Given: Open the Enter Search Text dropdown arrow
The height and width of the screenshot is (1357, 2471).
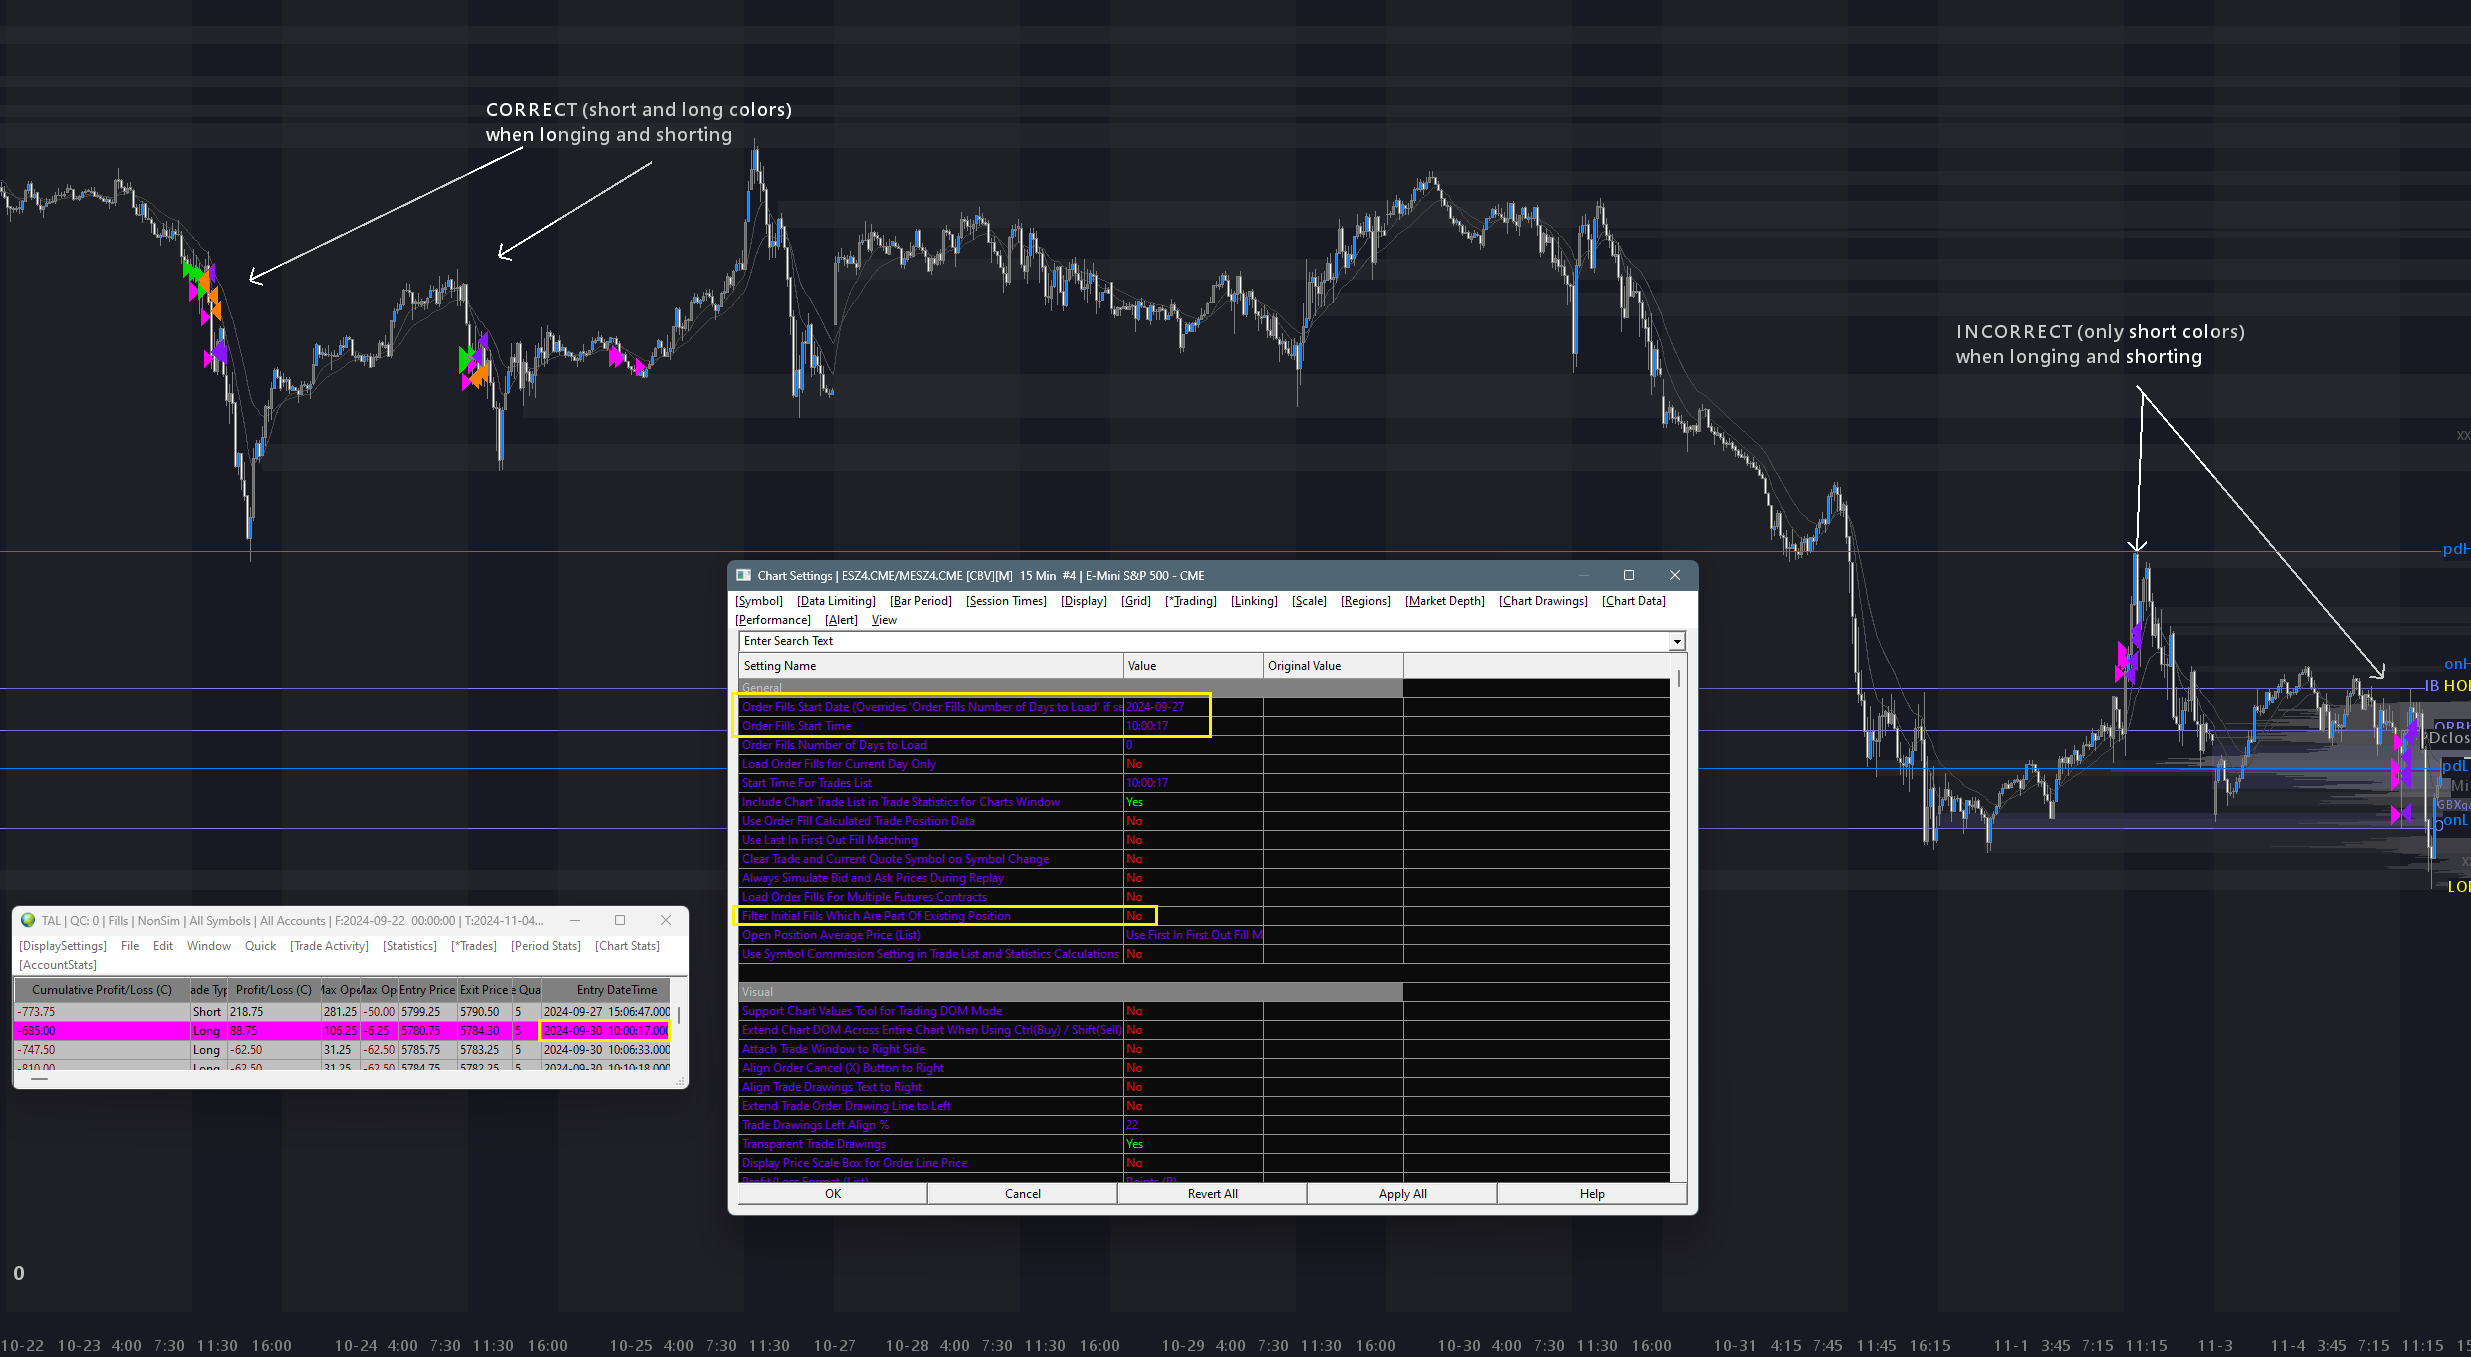Looking at the screenshot, I should 1677,641.
